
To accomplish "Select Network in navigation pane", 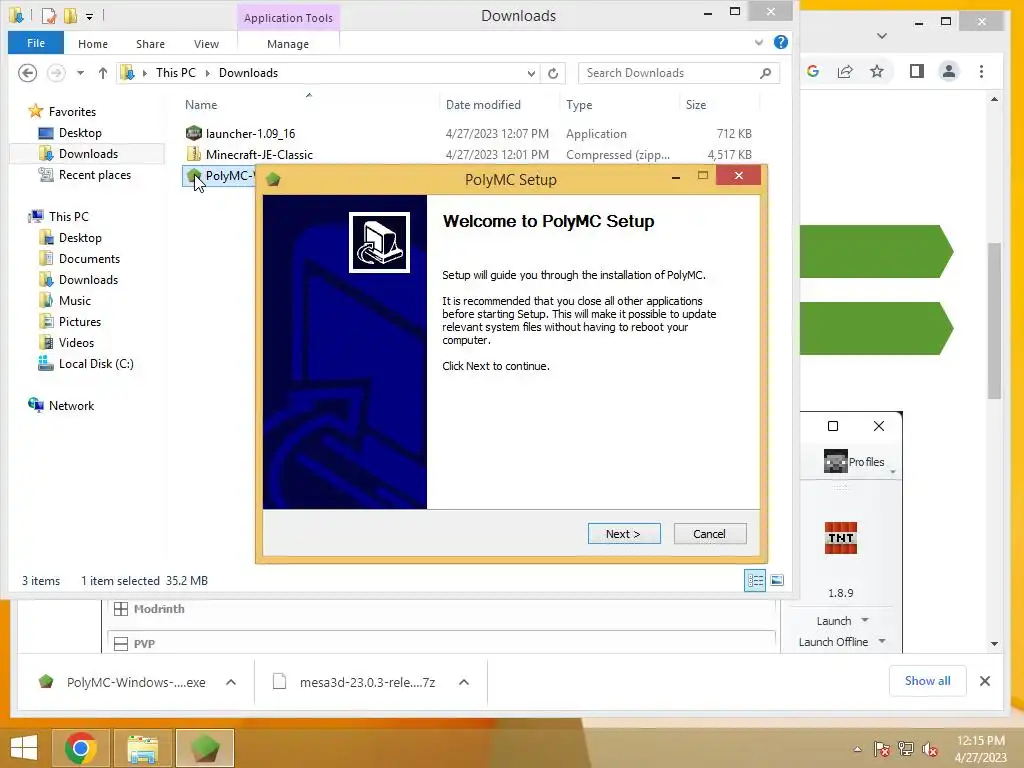I will 71,406.
